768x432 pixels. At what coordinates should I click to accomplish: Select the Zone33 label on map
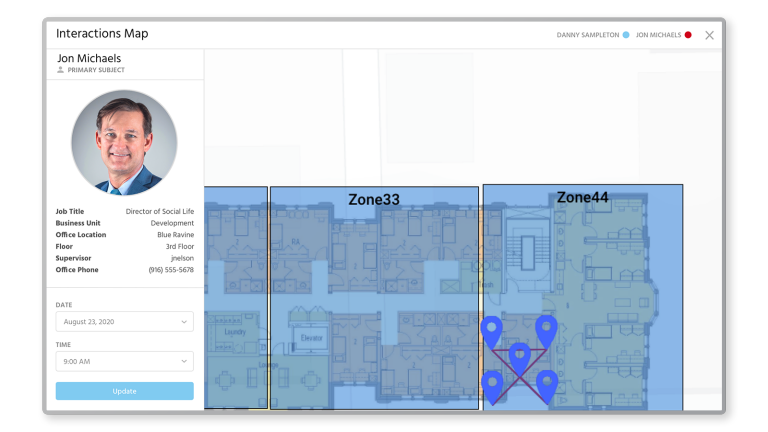coord(374,200)
